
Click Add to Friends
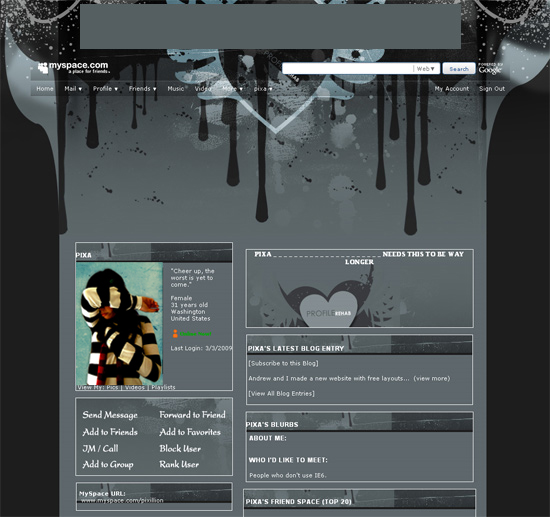click(x=110, y=432)
